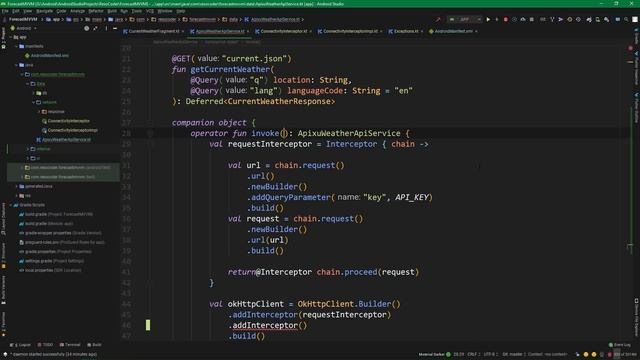Screen dimensions: 640x360
Task: Collapse the manifests folder in project tree
Action: tap(16, 47)
